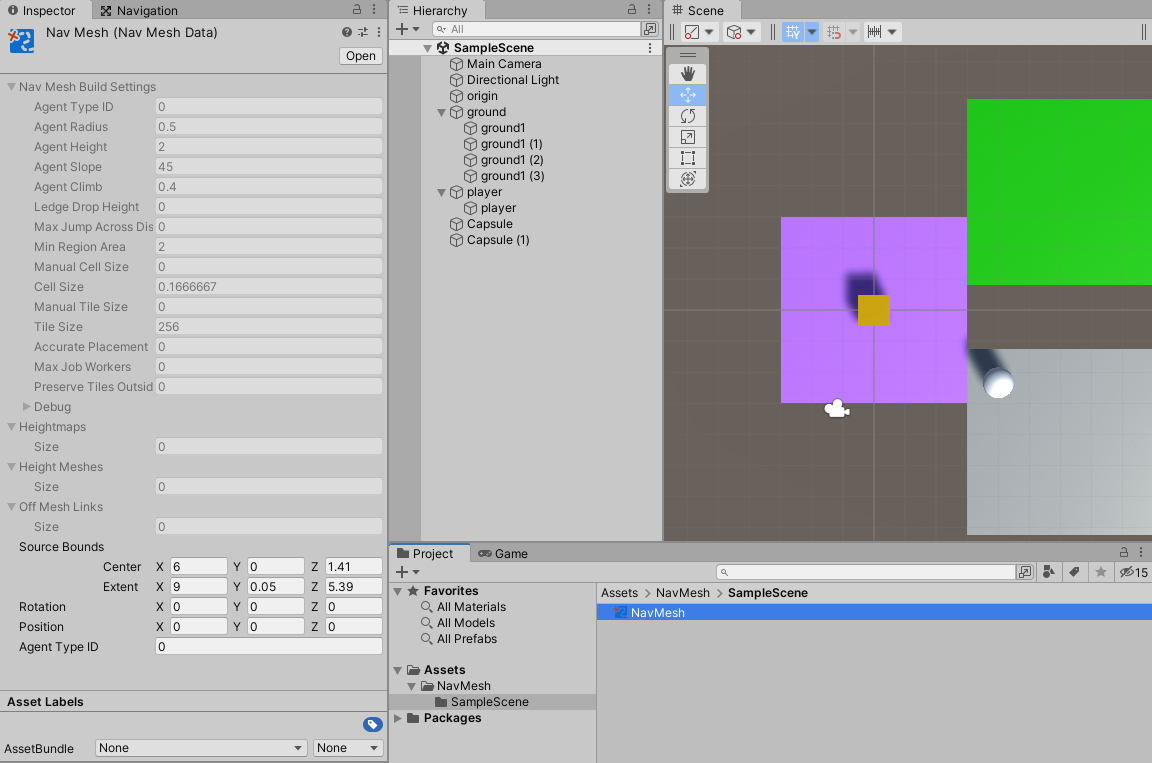Toggle grid snapping in Scene toolbar
The image size is (1152, 763).
click(834, 32)
